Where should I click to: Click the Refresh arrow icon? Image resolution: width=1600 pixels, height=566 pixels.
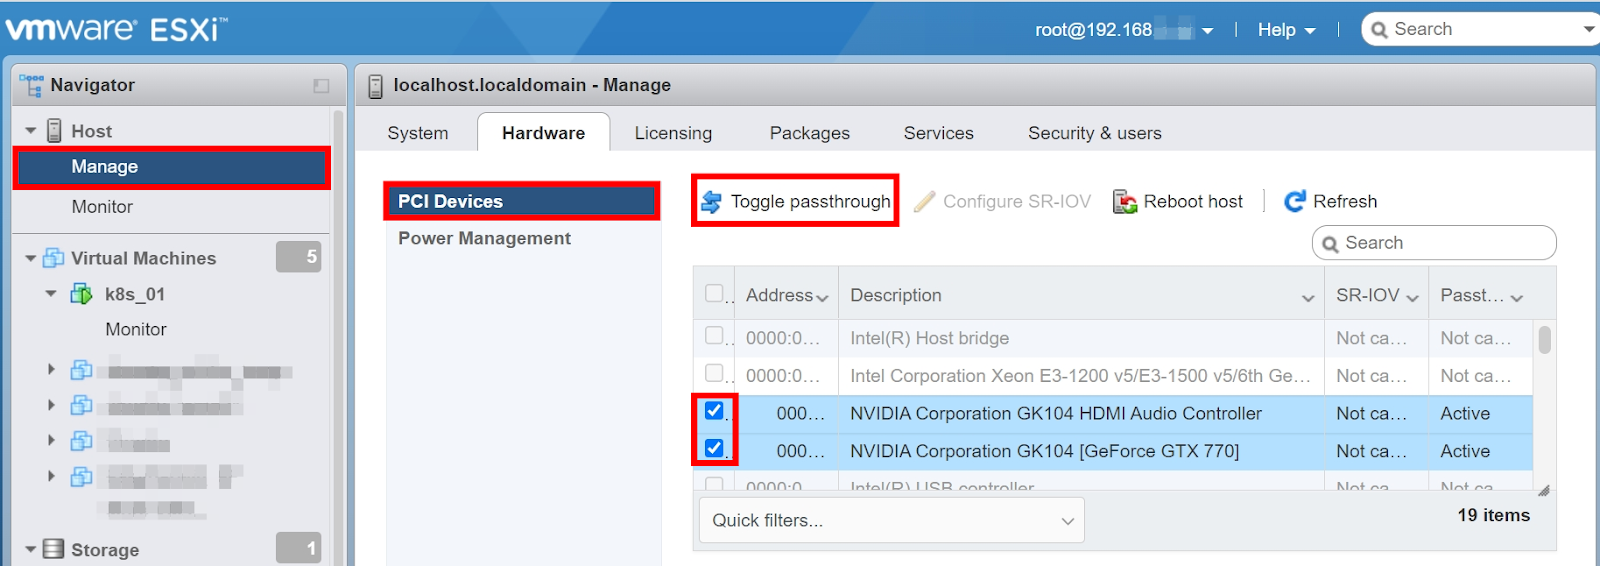pyautogui.click(x=1295, y=202)
